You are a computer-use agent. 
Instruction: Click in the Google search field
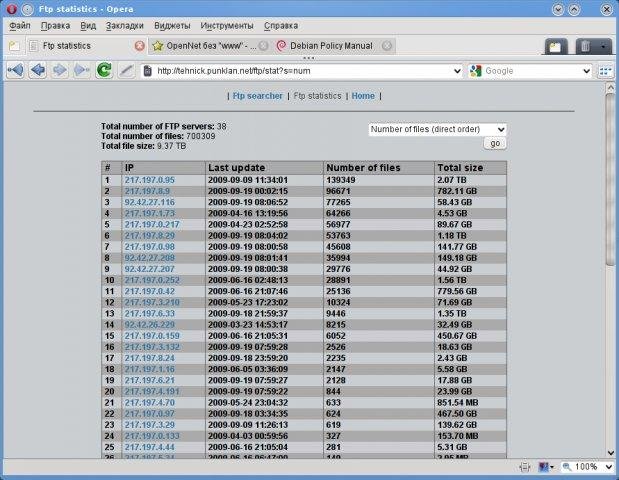(x=532, y=71)
